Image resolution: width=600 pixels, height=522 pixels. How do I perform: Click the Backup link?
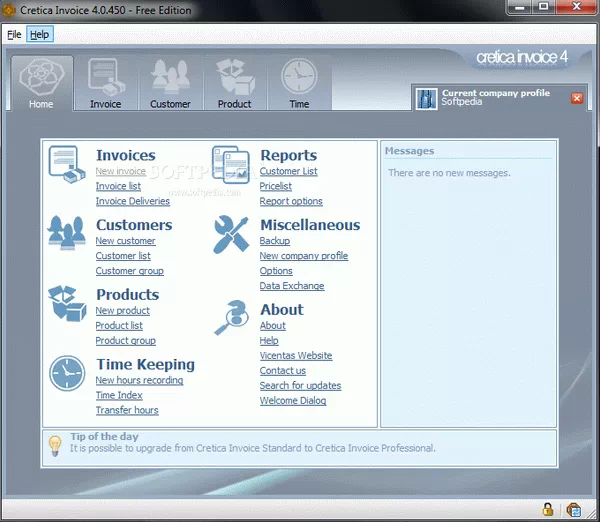[275, 241]
